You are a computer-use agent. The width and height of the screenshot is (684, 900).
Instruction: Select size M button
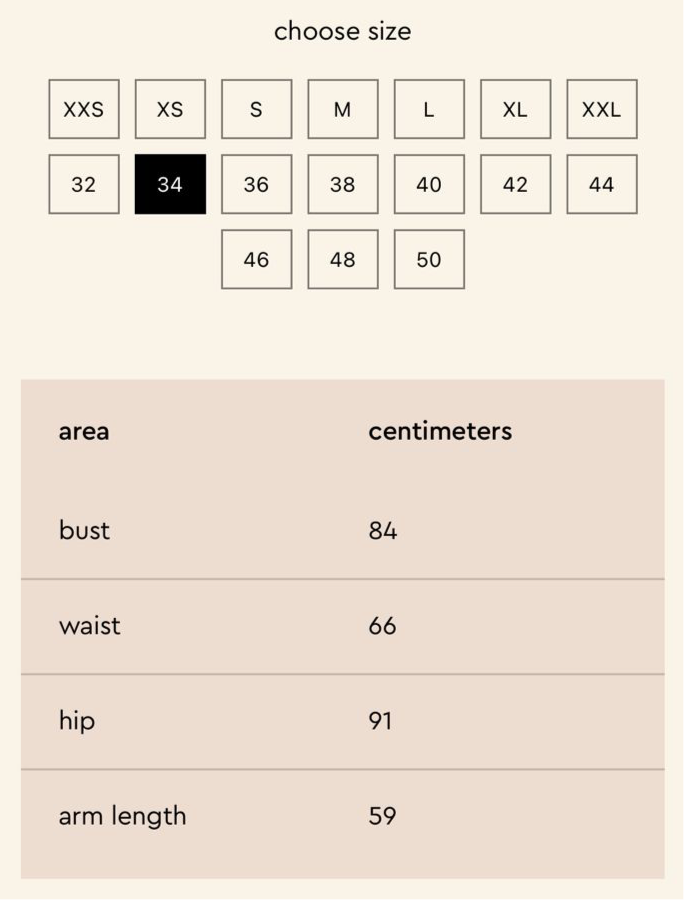342,109
